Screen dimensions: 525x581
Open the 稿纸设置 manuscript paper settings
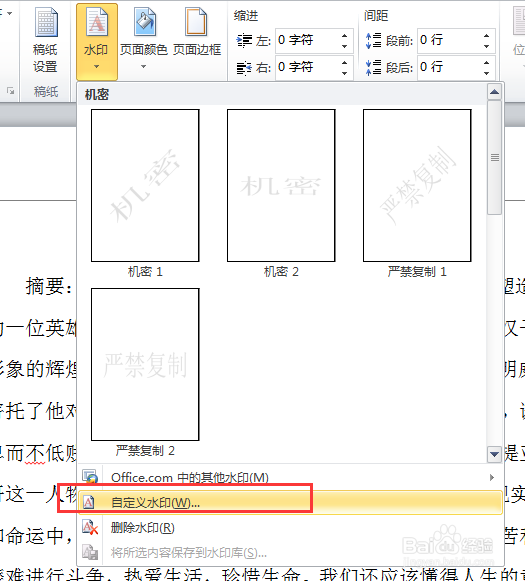pyautogui.click(x=45, y=41)
